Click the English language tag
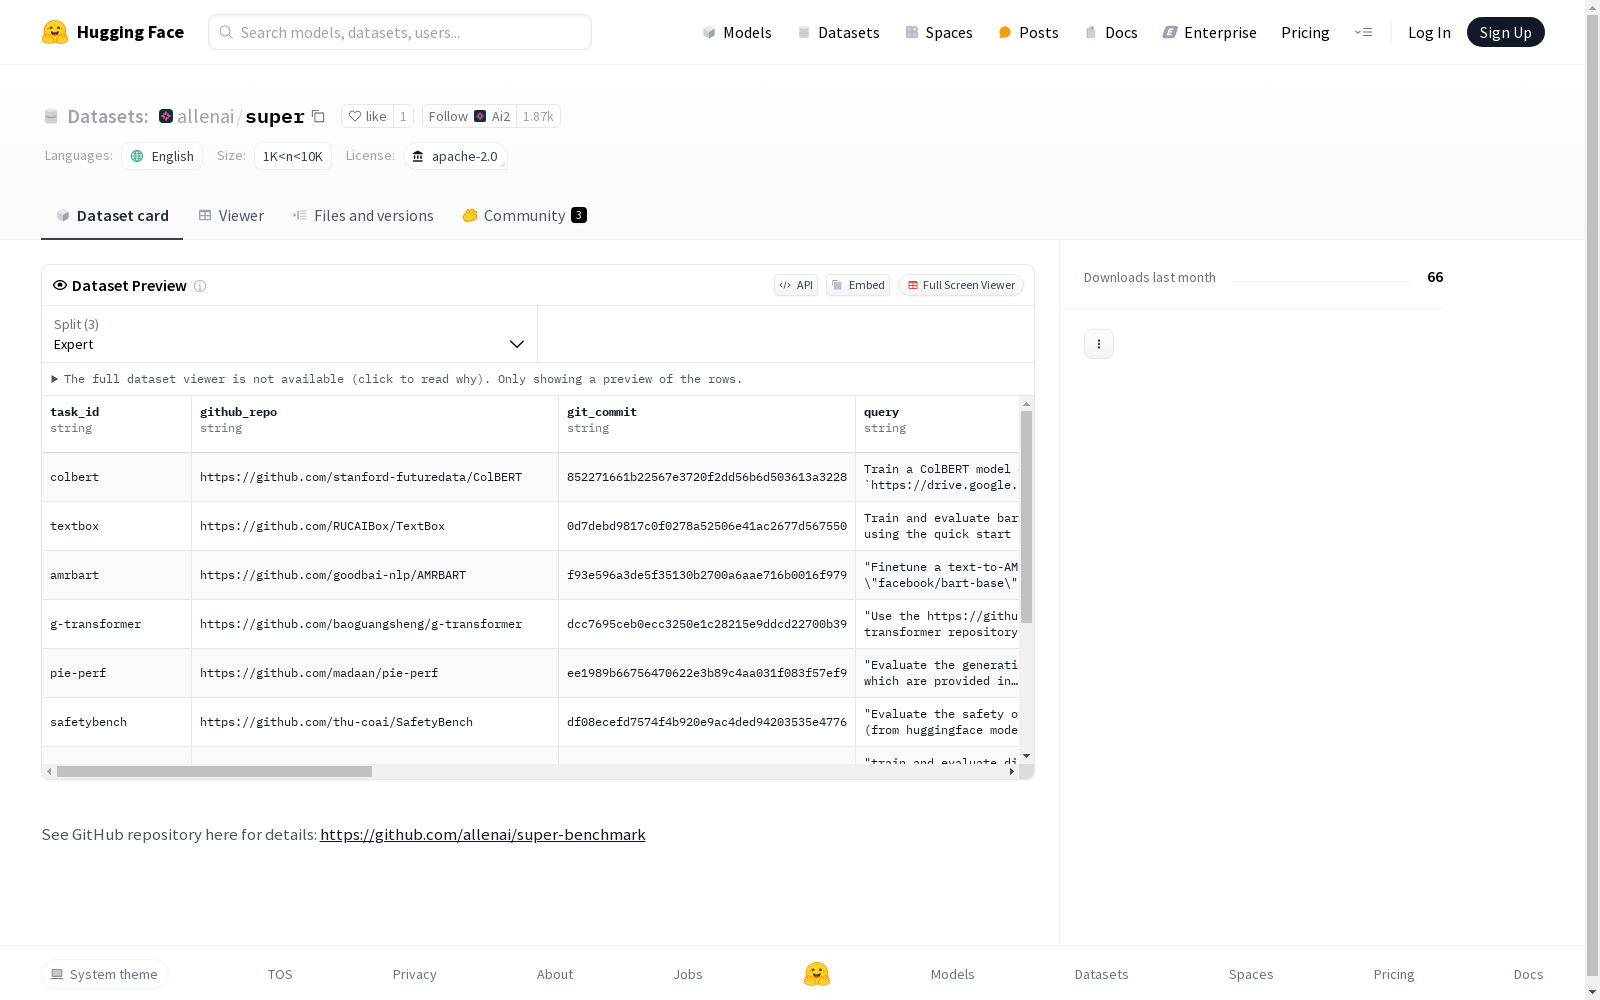The width and height of the screenshot is (1600, 1000). click(x=162, y=156)
